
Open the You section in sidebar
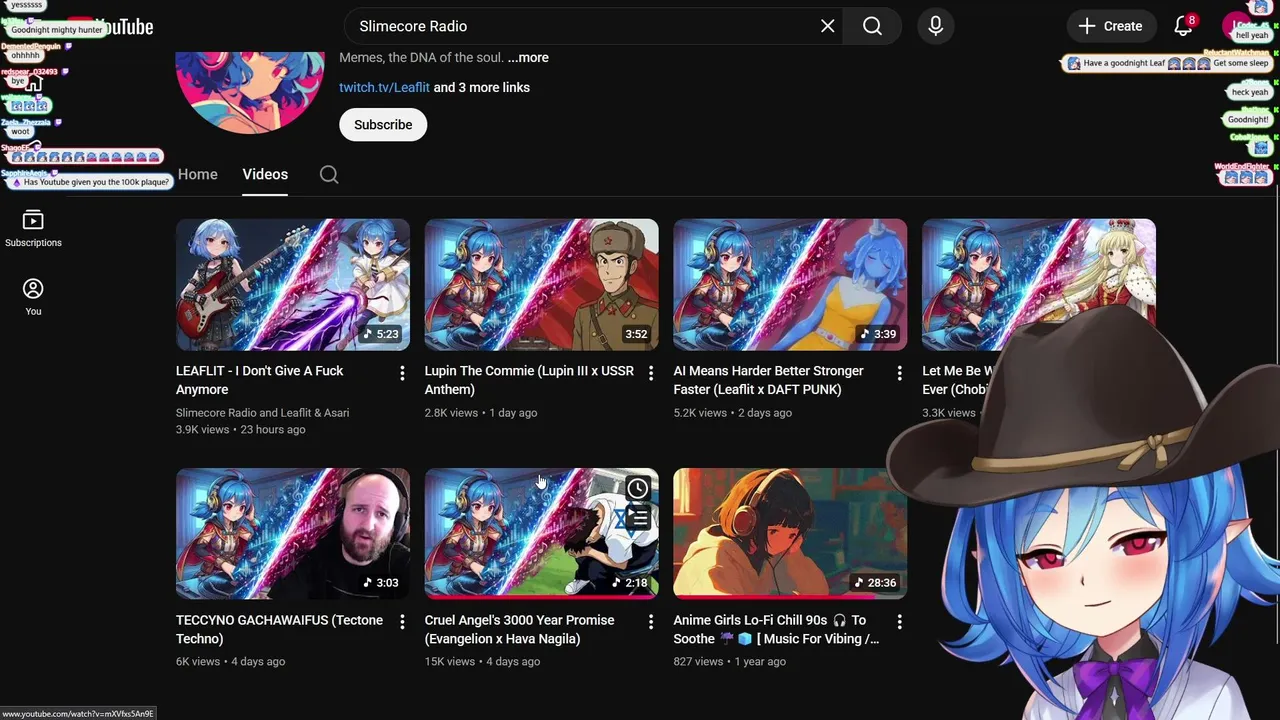(33, 297)
